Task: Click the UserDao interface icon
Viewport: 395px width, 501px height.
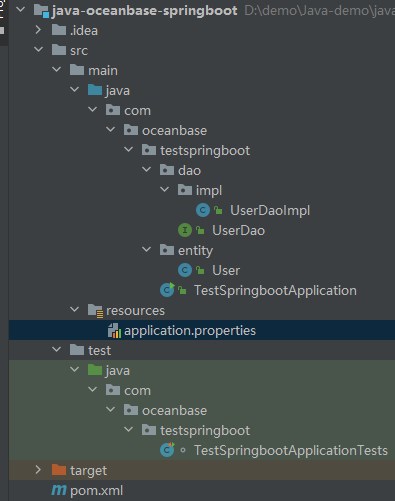Action: [185, 230]
